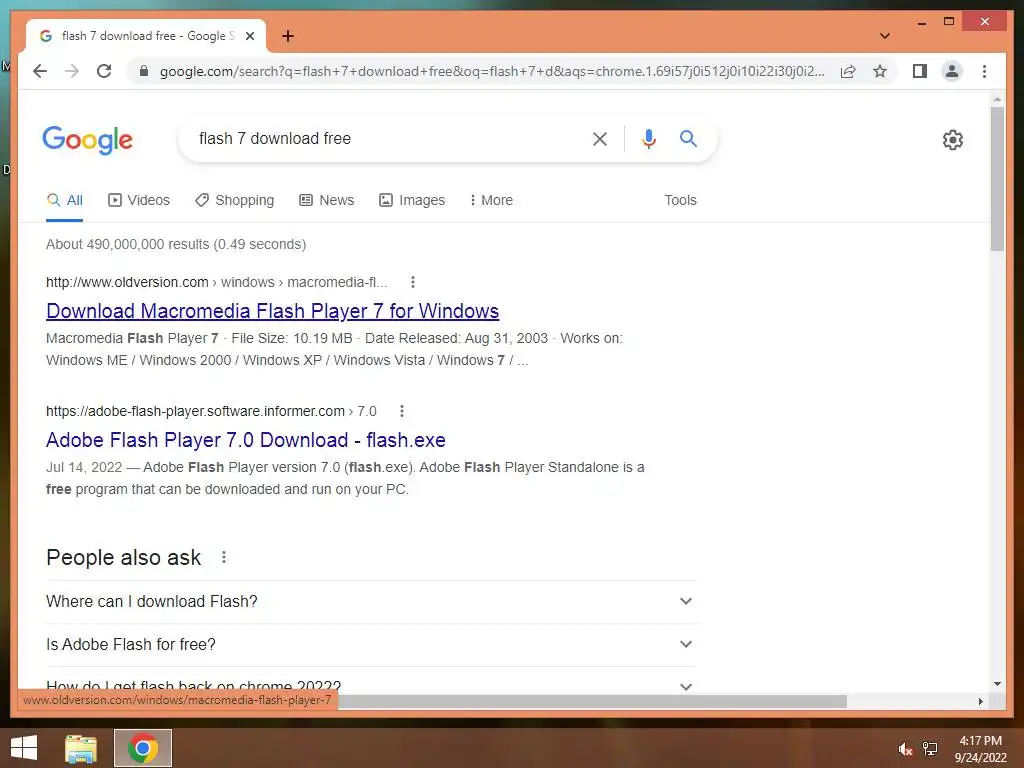
Task: Click the Chrome taskbar icon
Action: [143, 748]
